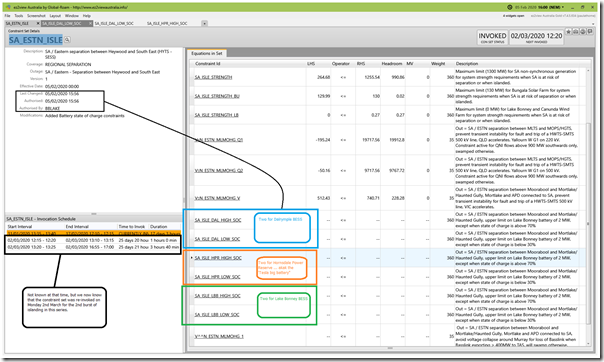
Task: Click the ez2view app icon in title bar
Action: click(x=8, y=7)
